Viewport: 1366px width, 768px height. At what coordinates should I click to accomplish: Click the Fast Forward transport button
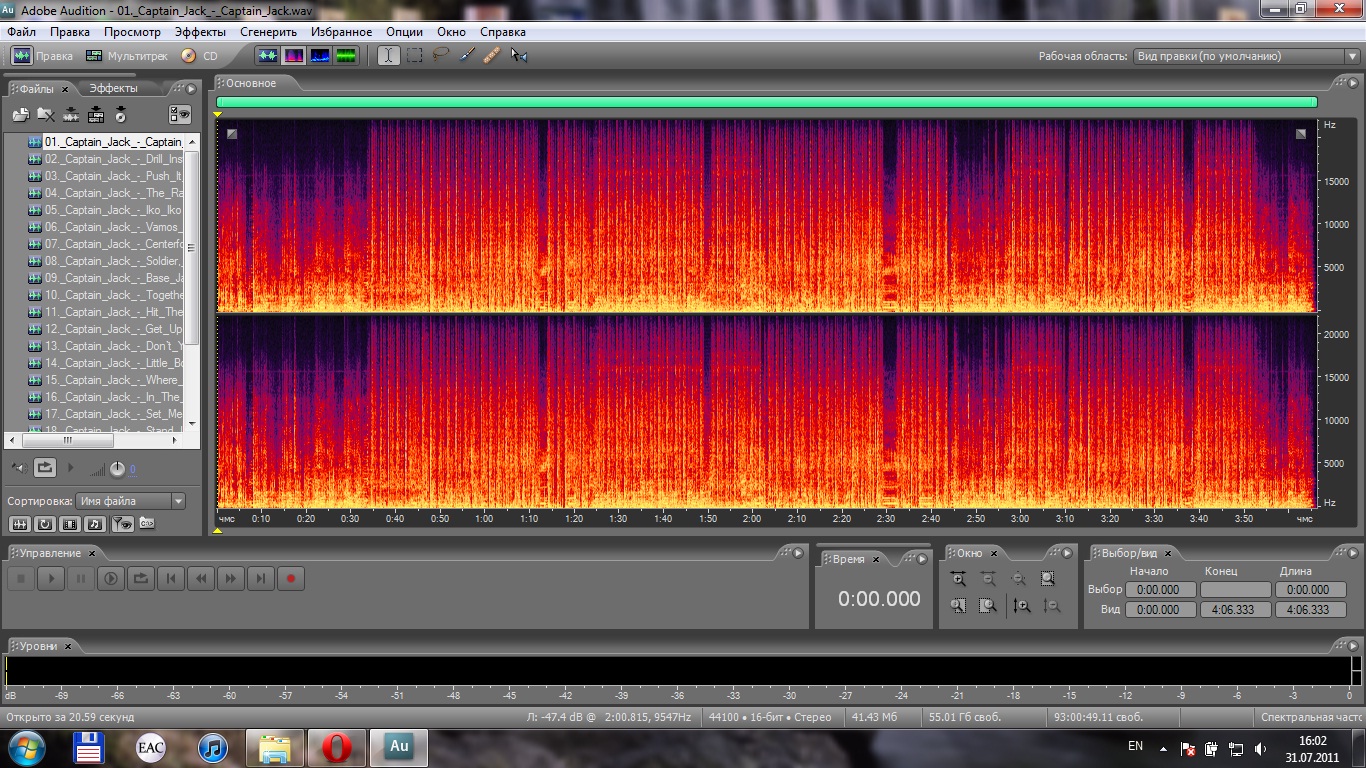pos(231,578)
